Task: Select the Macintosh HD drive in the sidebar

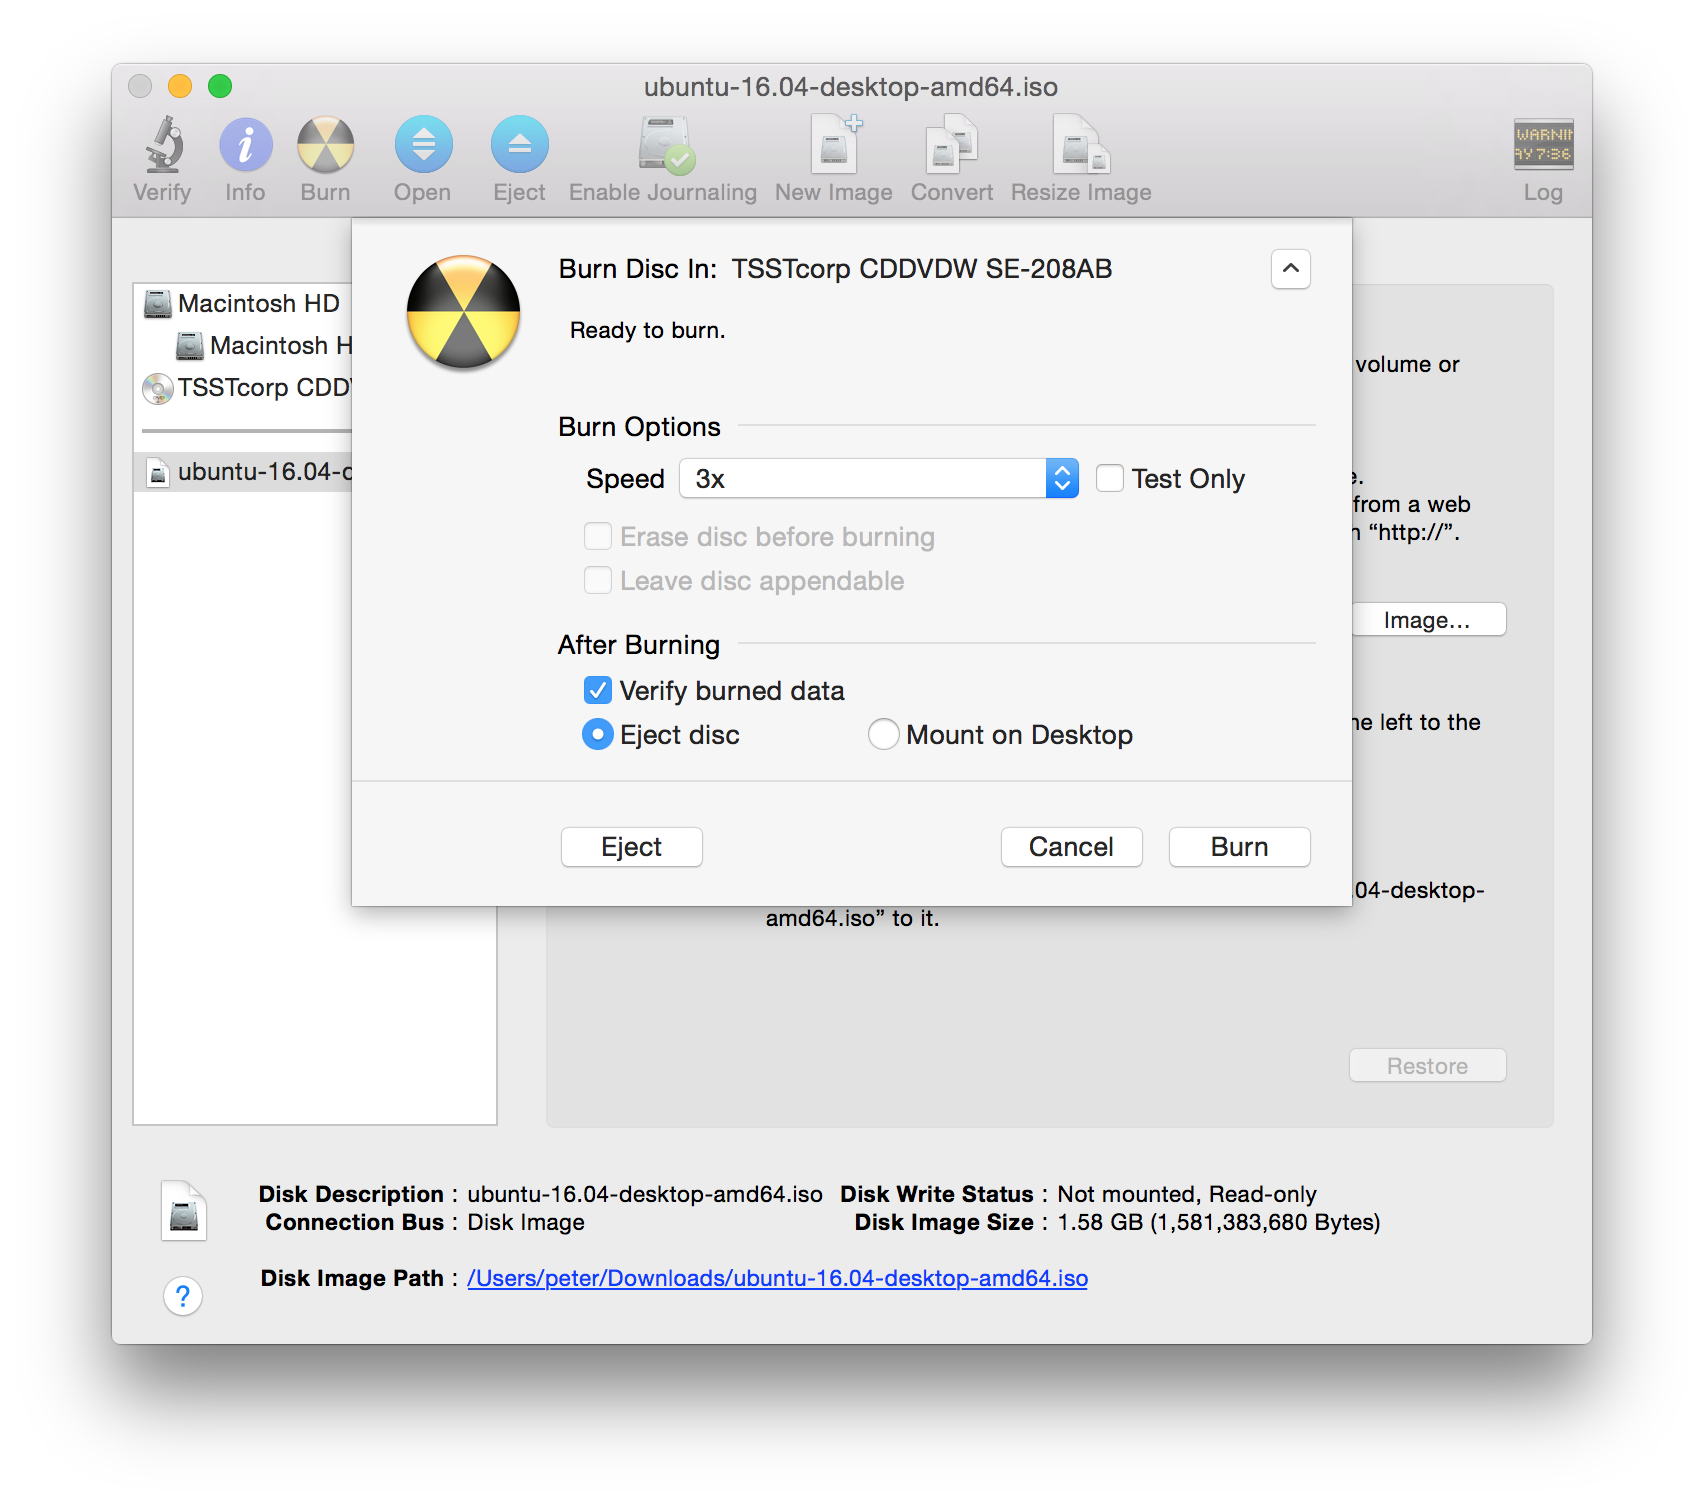Action: [x=243, y=303]
